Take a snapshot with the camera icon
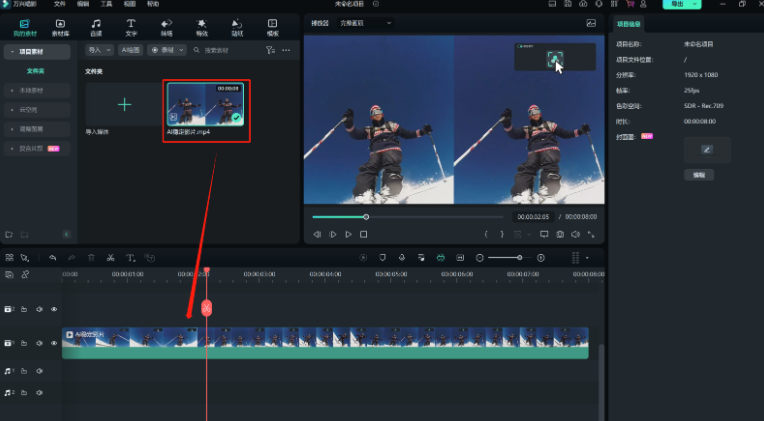 pyautogui.click(x=560, y=234)
